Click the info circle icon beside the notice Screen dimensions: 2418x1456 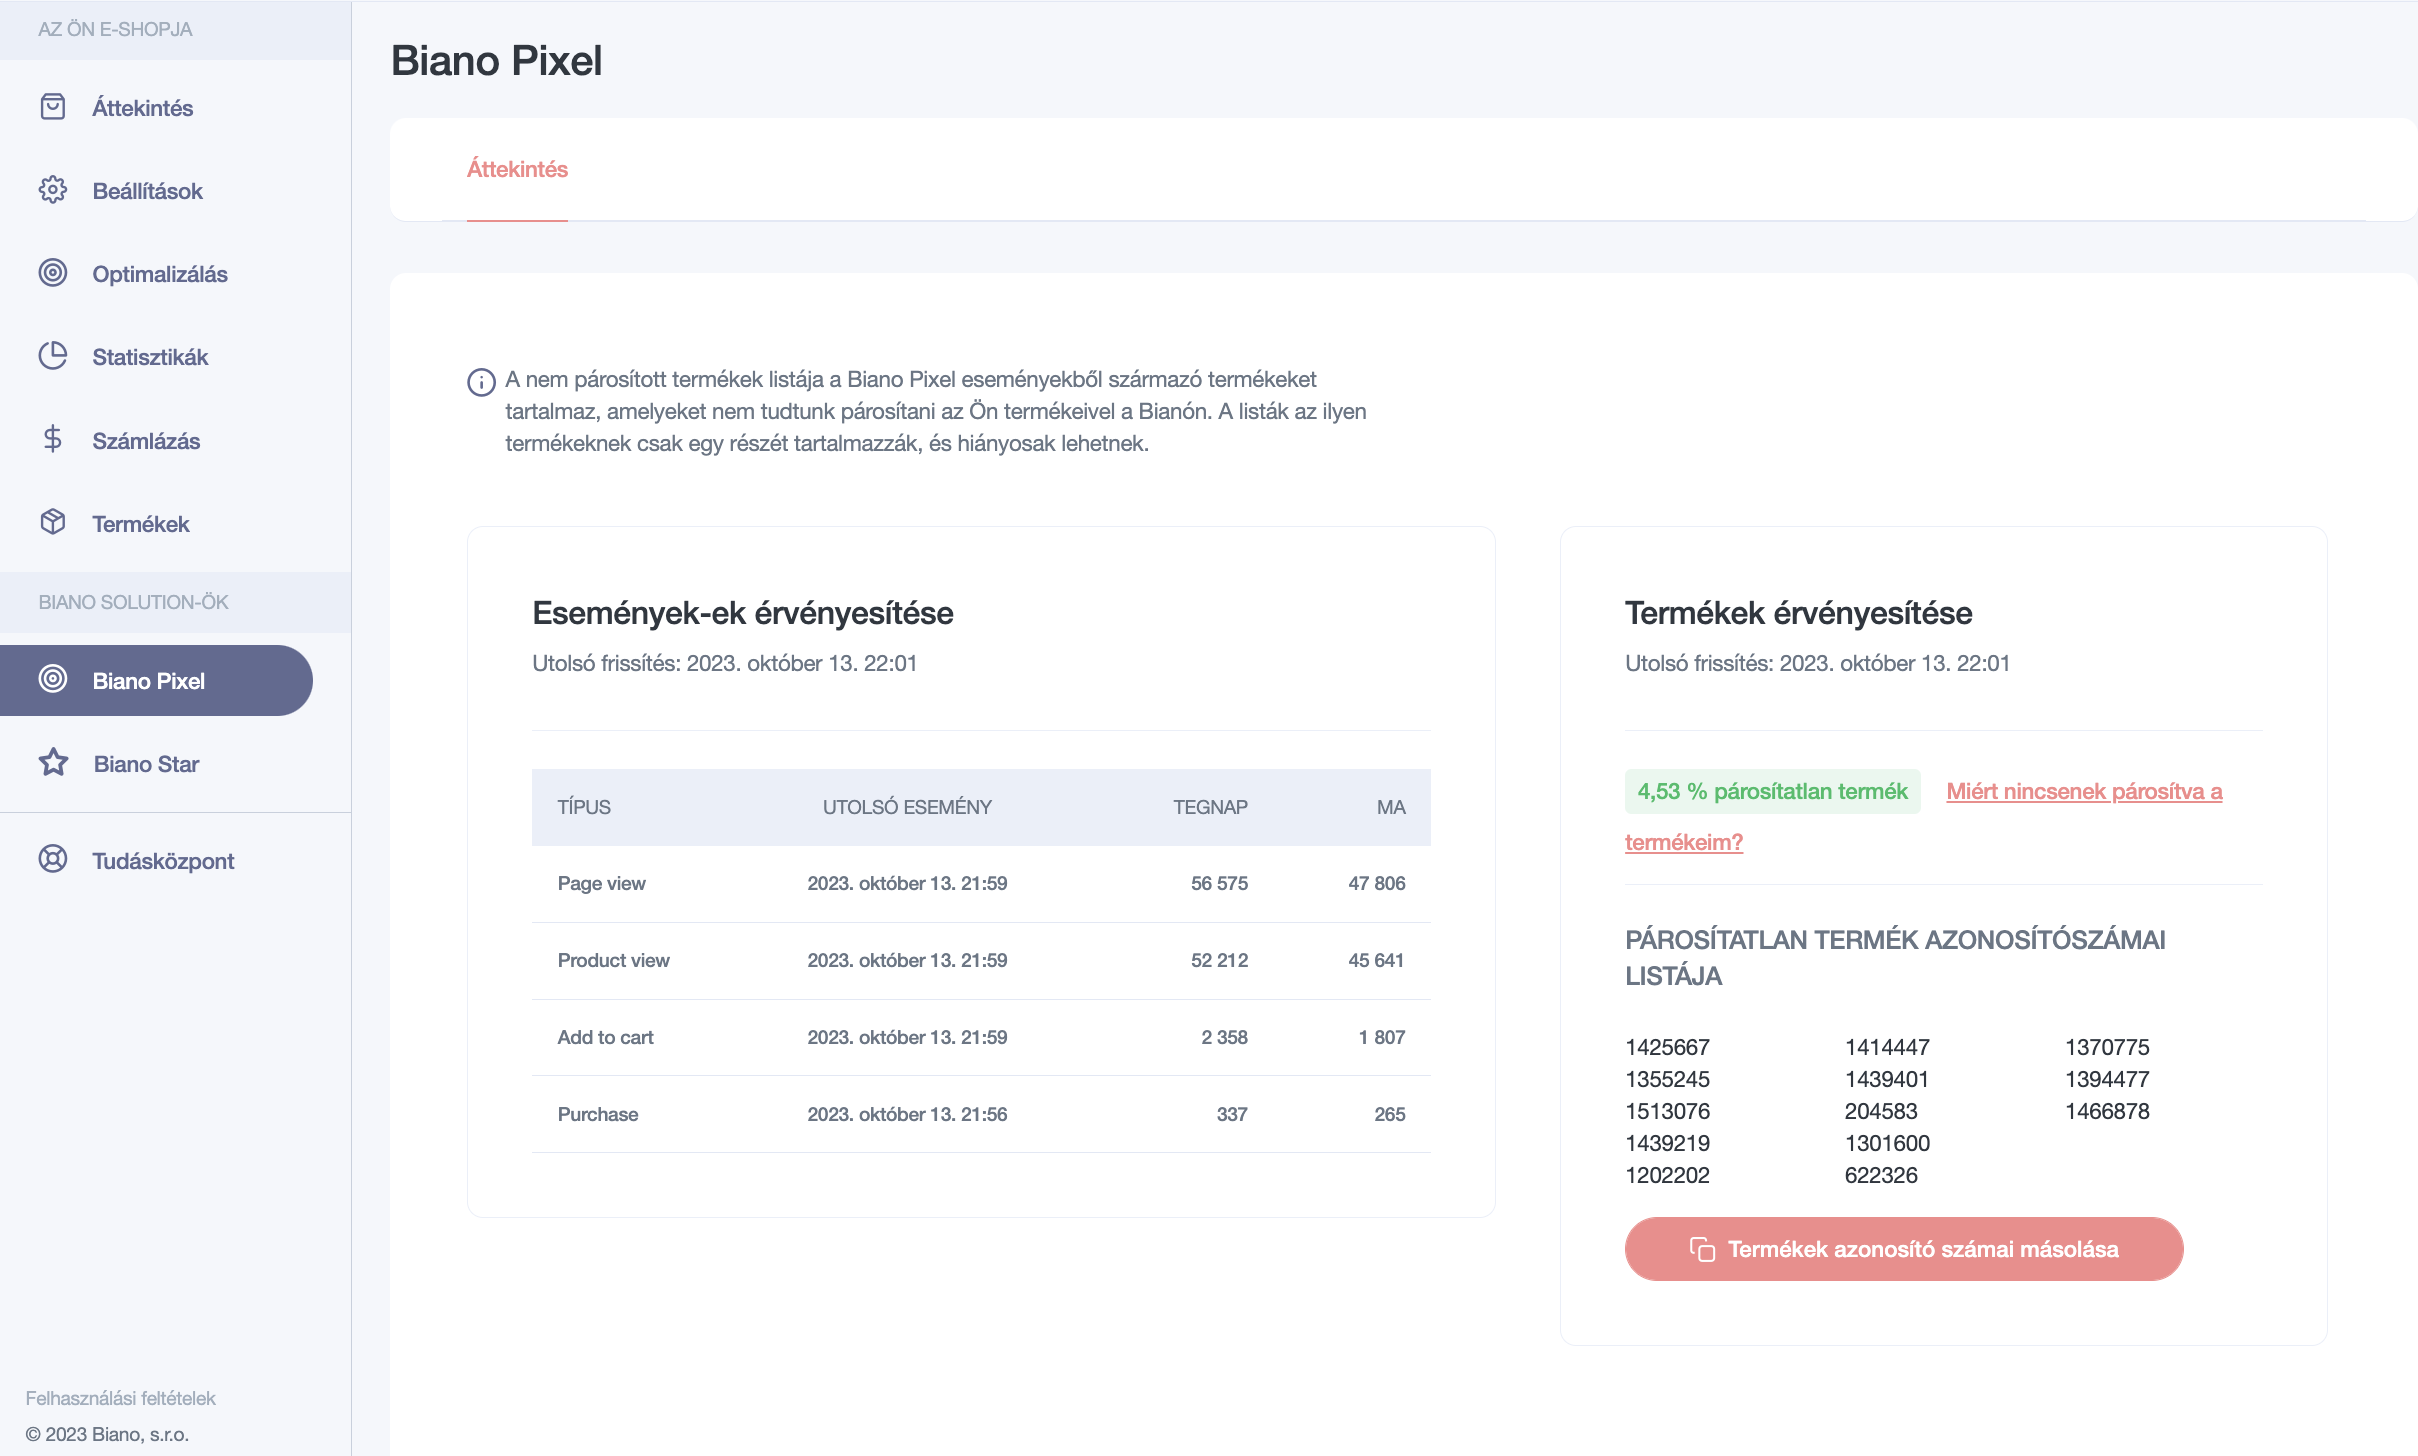coord(481,382)
